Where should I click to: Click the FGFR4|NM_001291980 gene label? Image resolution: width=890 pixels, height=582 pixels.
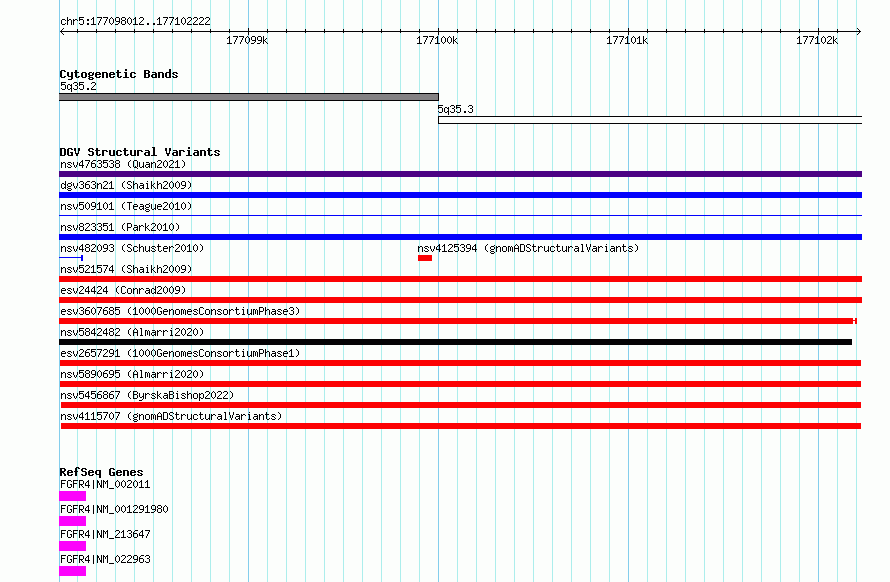click(114, 510)
